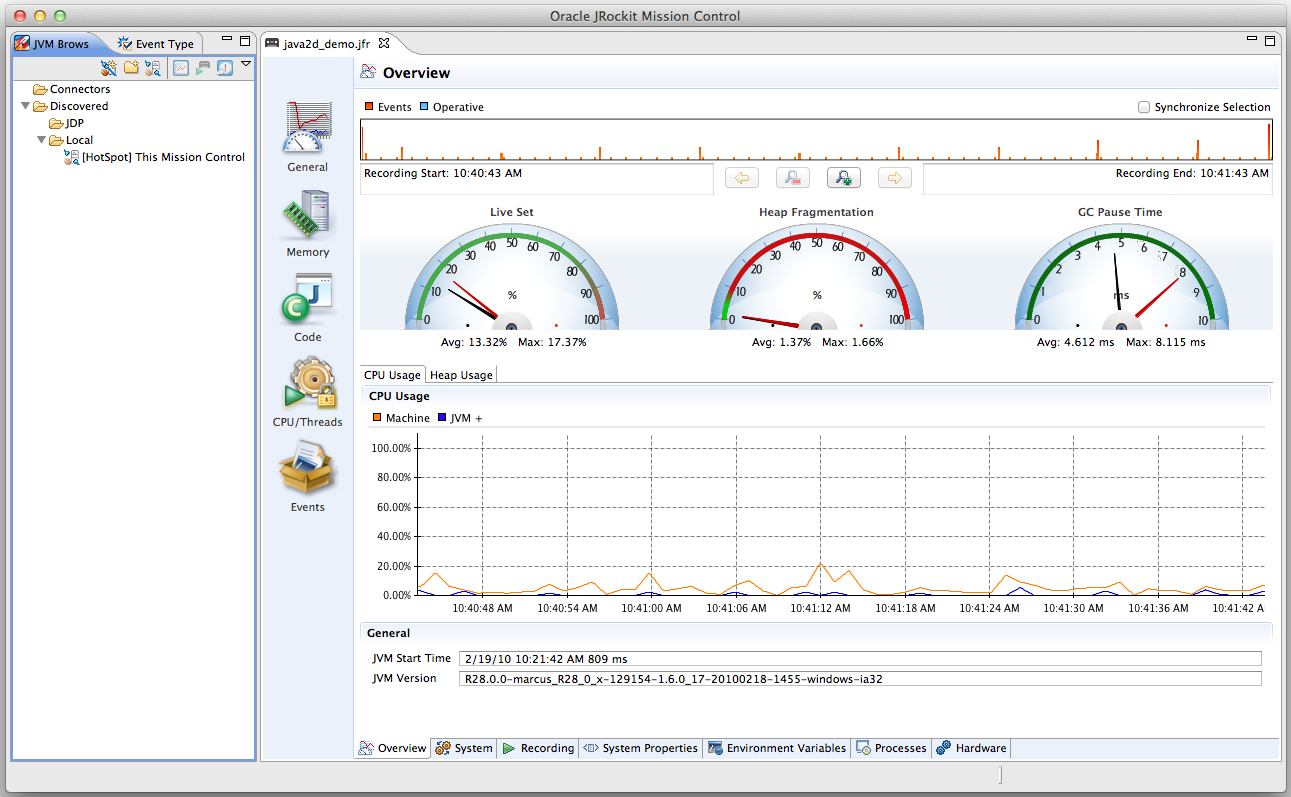Click the 10:41:12 AM axis label
Image resolution: width=1291 pixels, height=797 pixels.
[x=821, y=608]
